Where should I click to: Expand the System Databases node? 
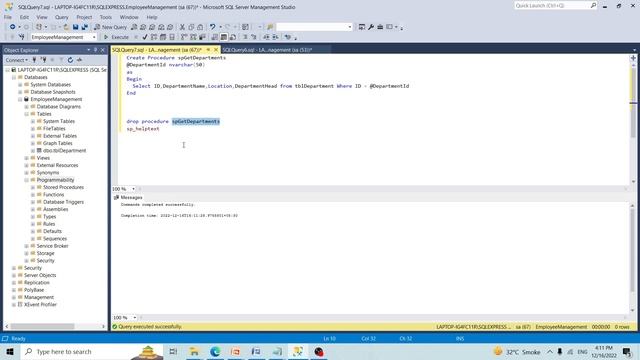click(x=20, y=84)
